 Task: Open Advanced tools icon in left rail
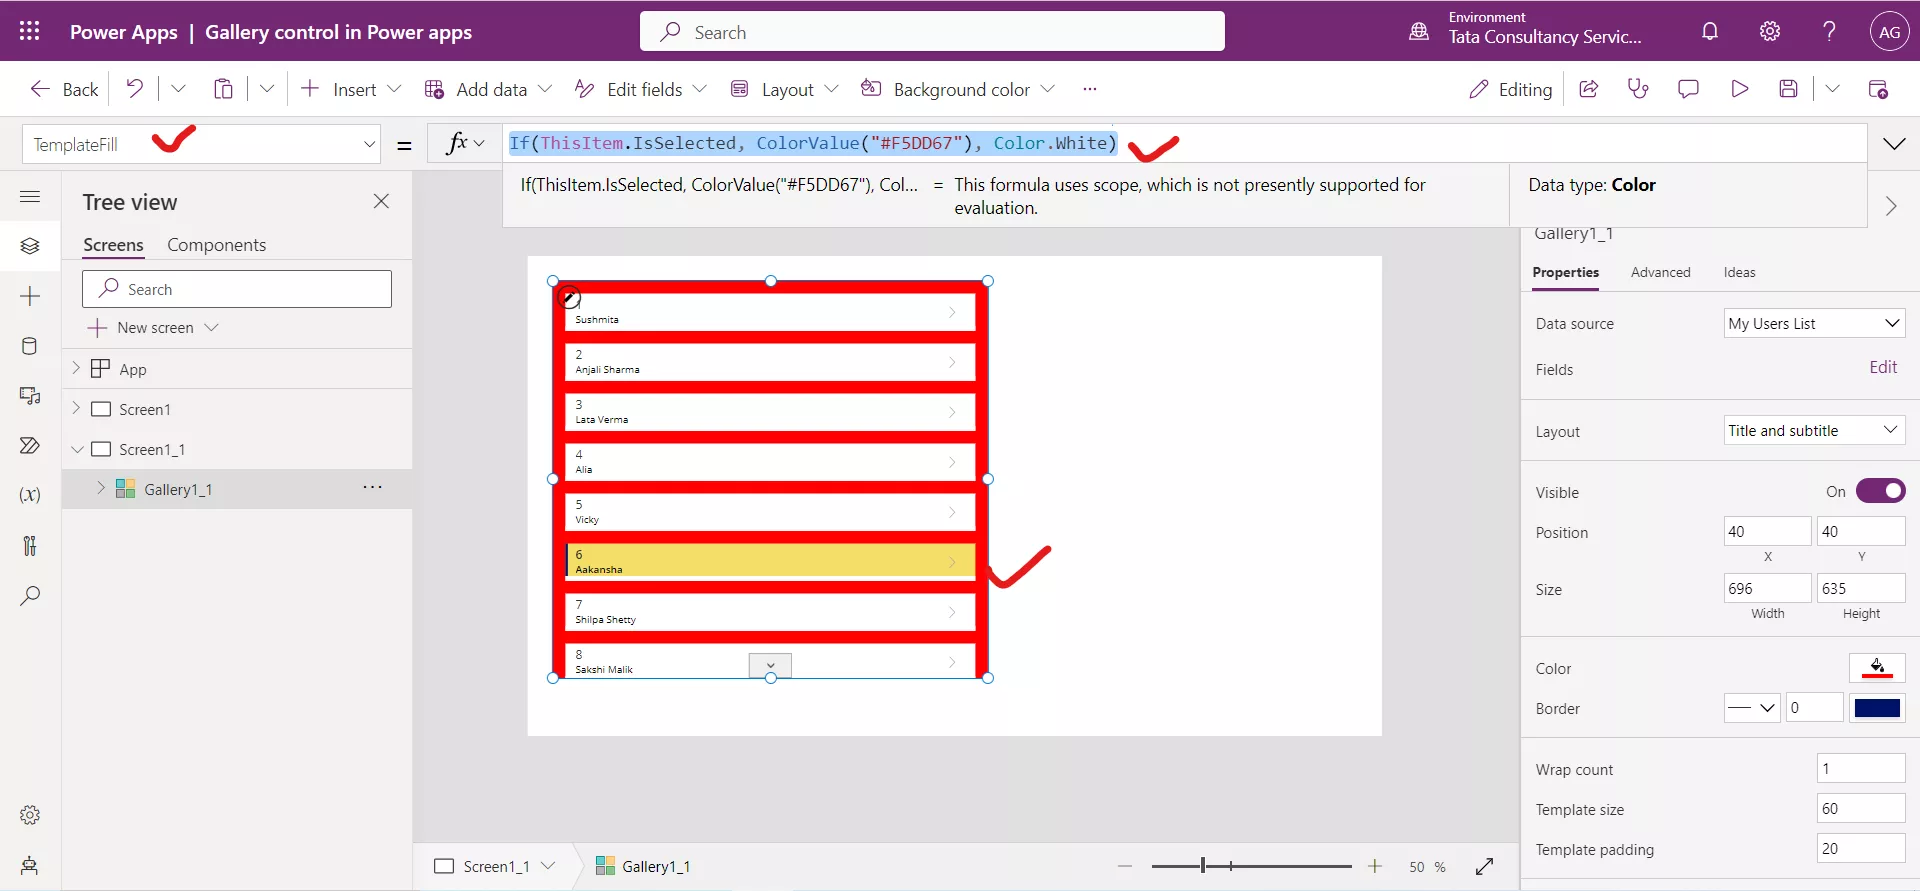click(30, 545)
